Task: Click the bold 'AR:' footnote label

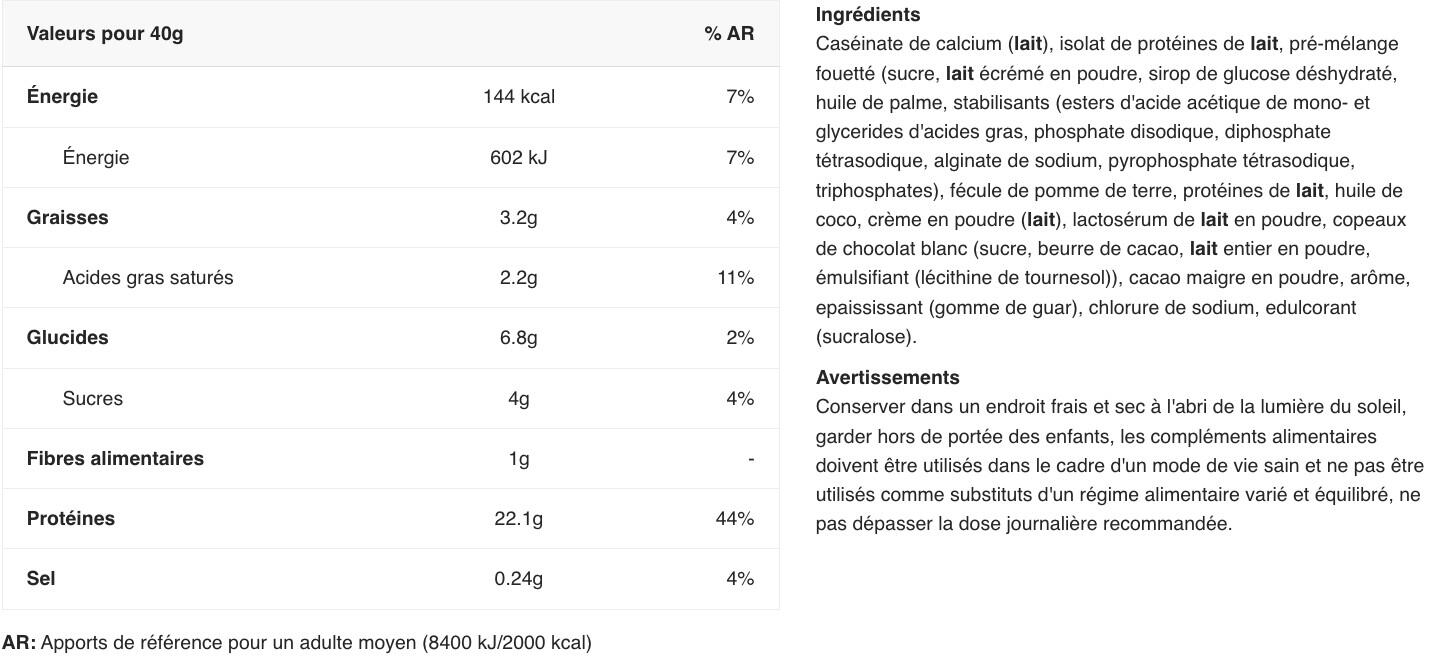Action: 19,643
